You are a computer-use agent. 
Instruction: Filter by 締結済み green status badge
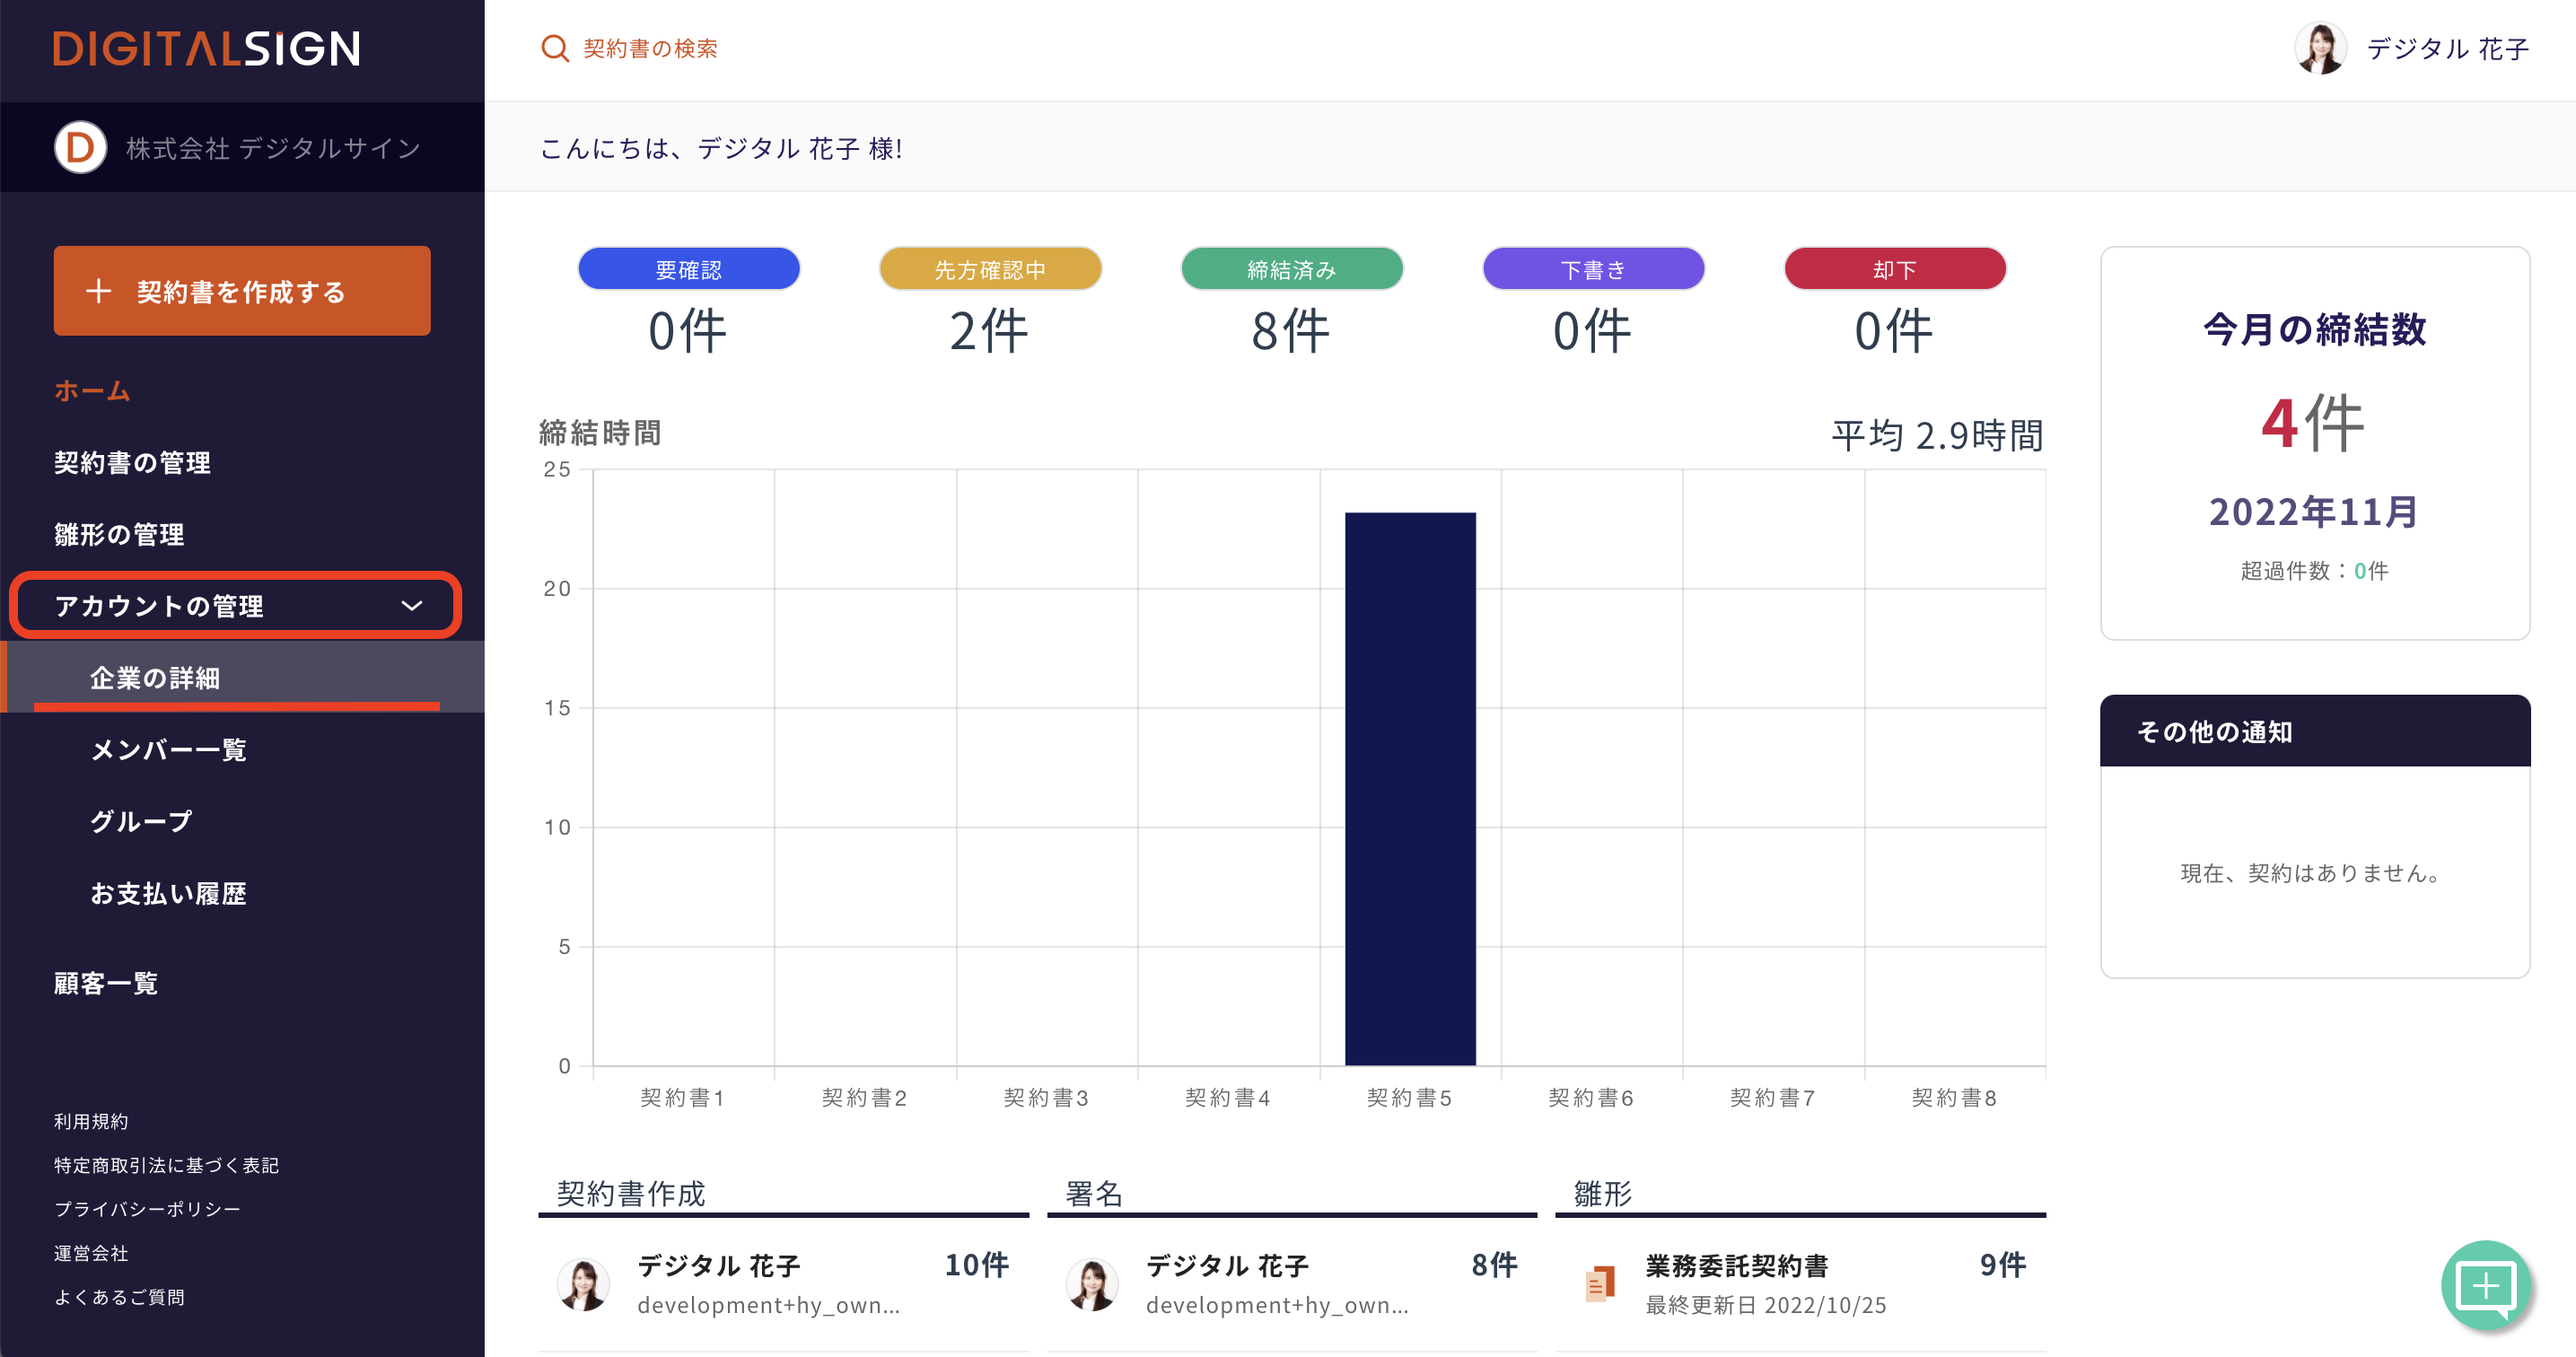coord(1291,269)
